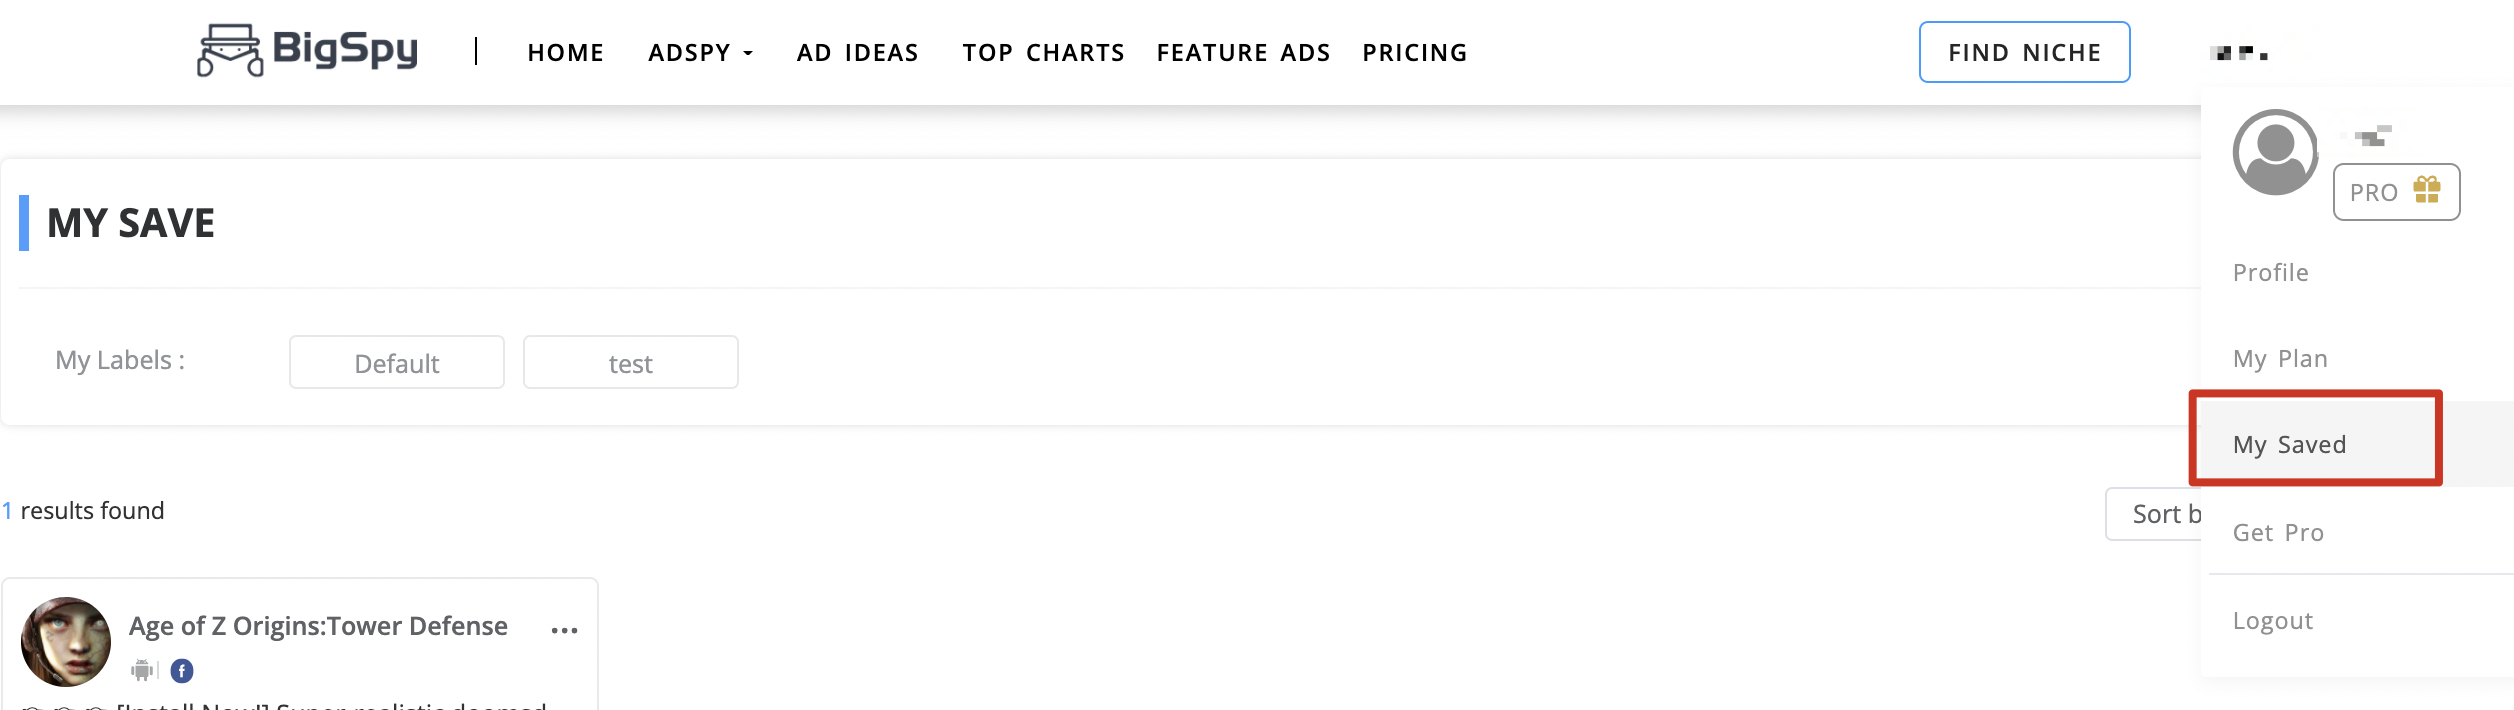Click the user avatar icon in dropdown
Image resolution: width=2514 pixels, height=710 pixels.
coord(2275,152)
